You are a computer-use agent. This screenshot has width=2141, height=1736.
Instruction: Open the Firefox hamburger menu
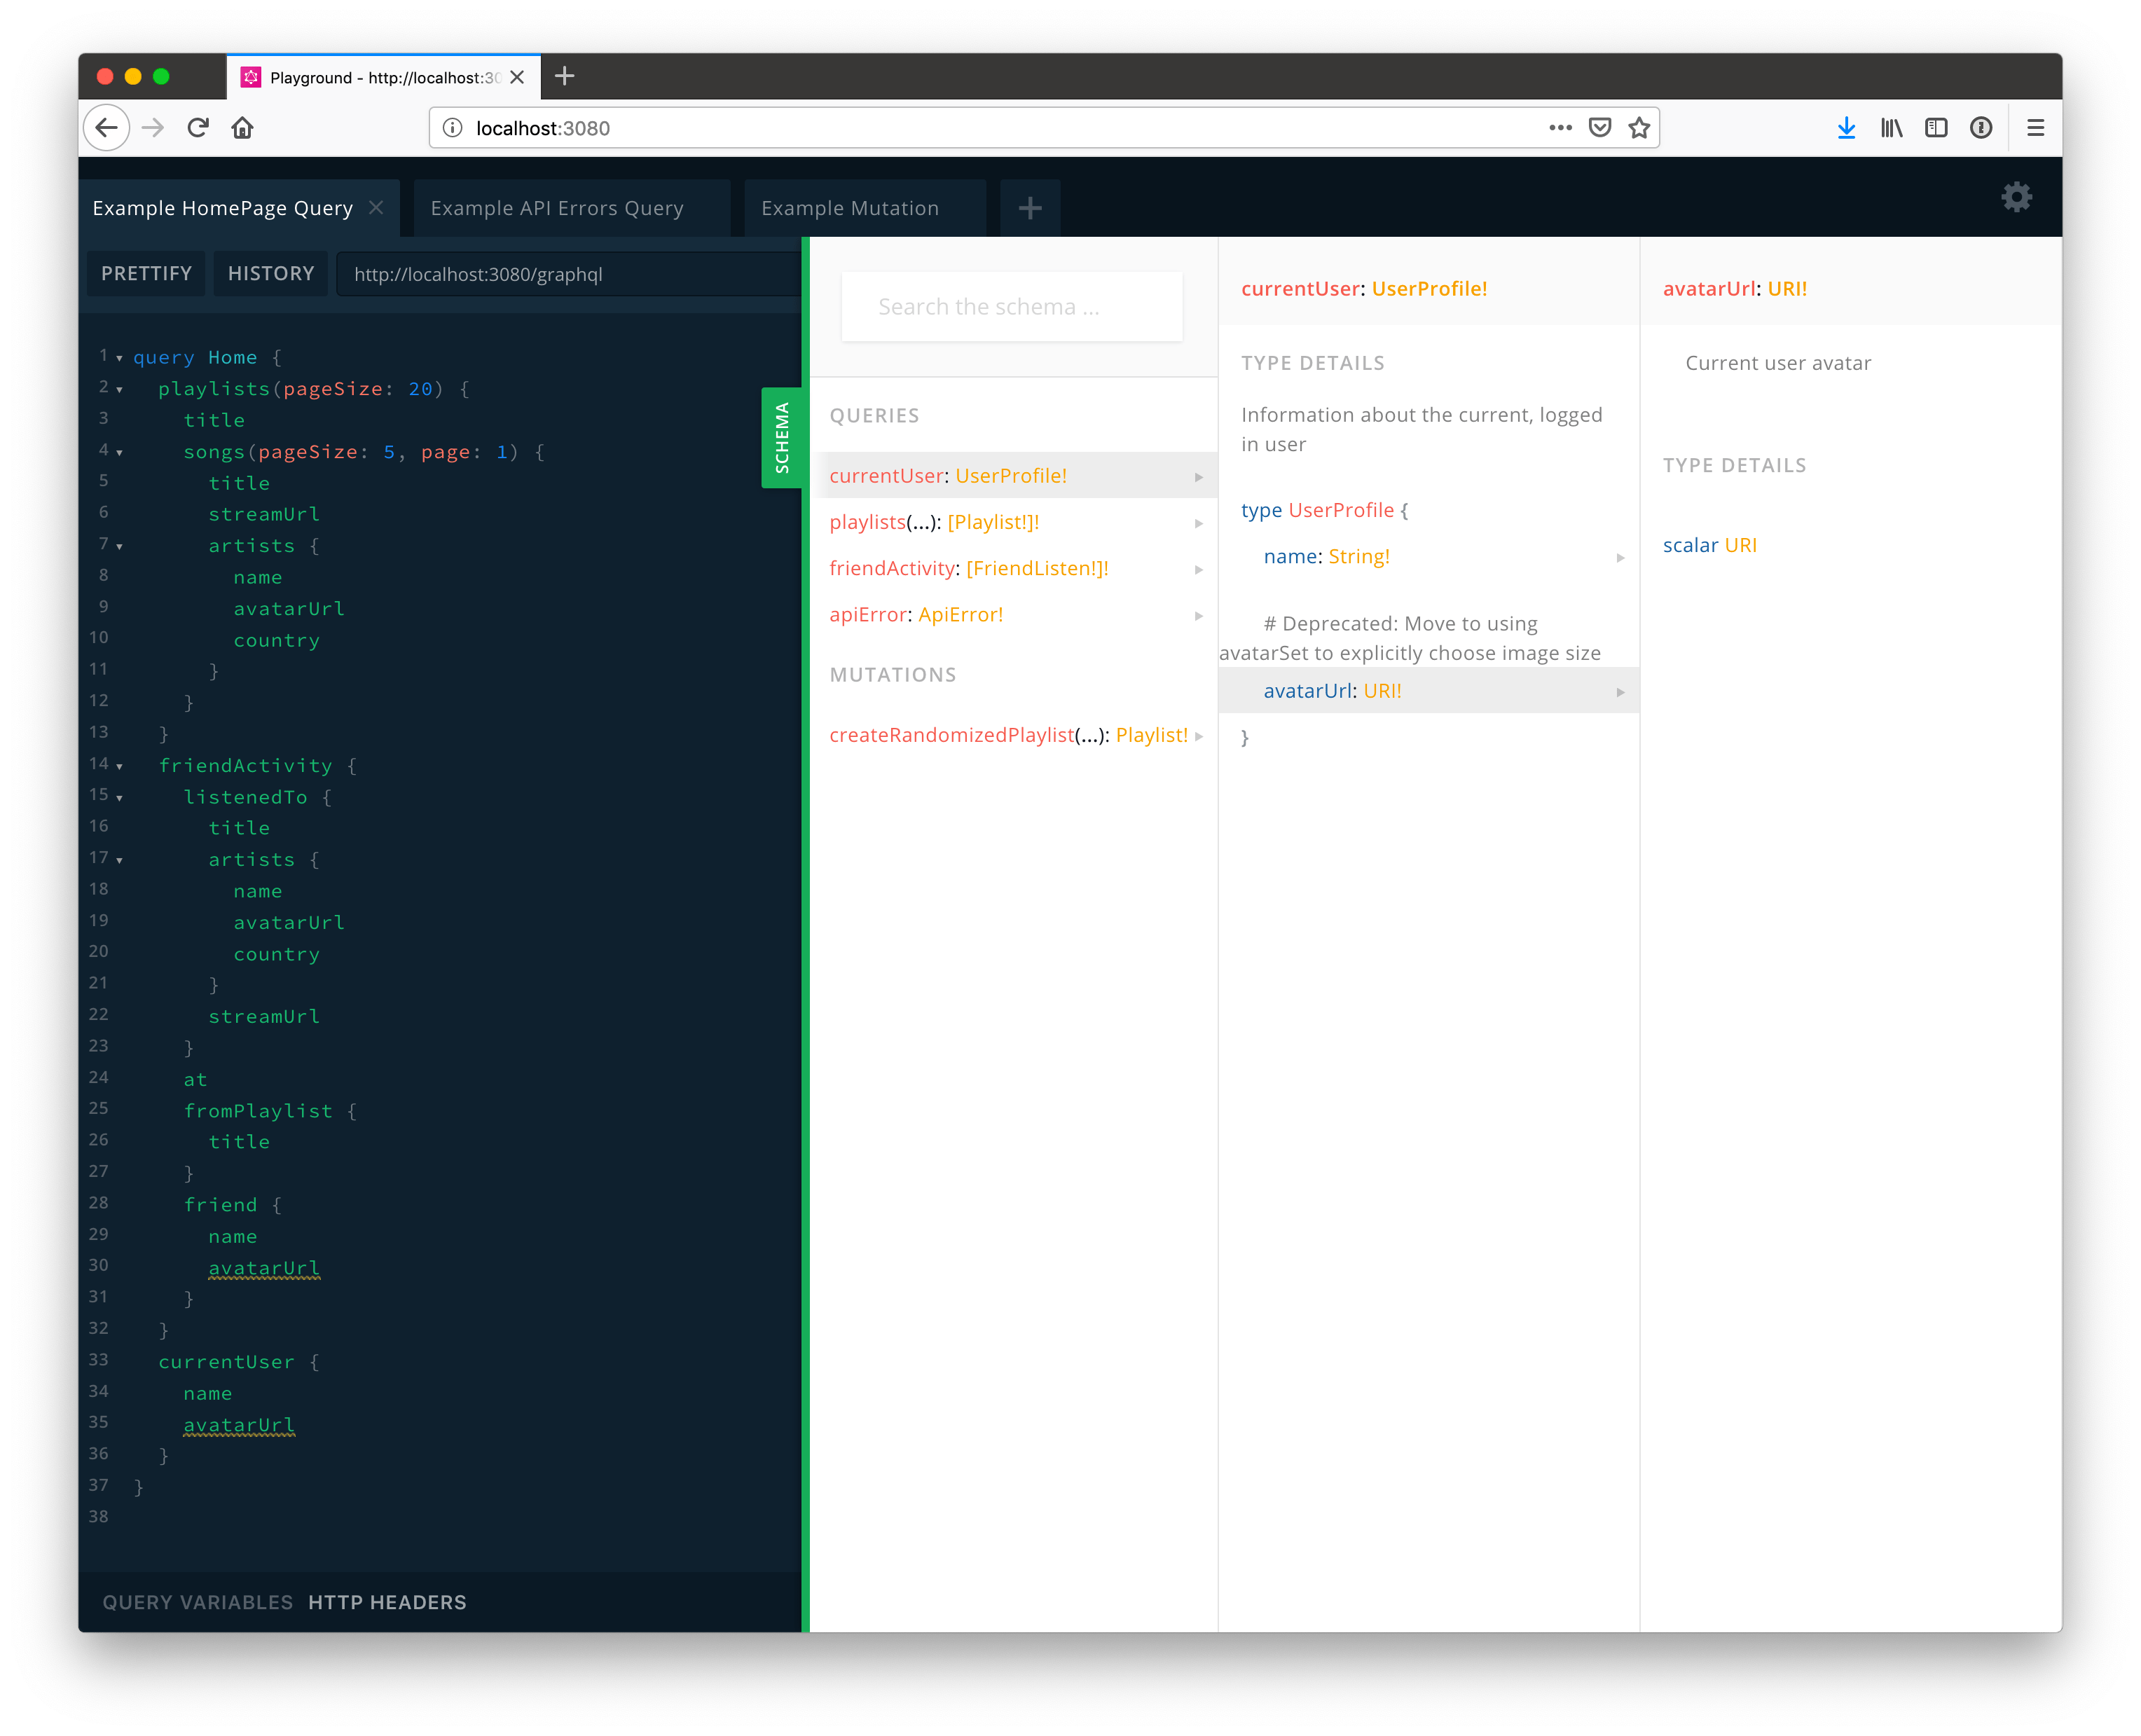(x=2035, y=128)
